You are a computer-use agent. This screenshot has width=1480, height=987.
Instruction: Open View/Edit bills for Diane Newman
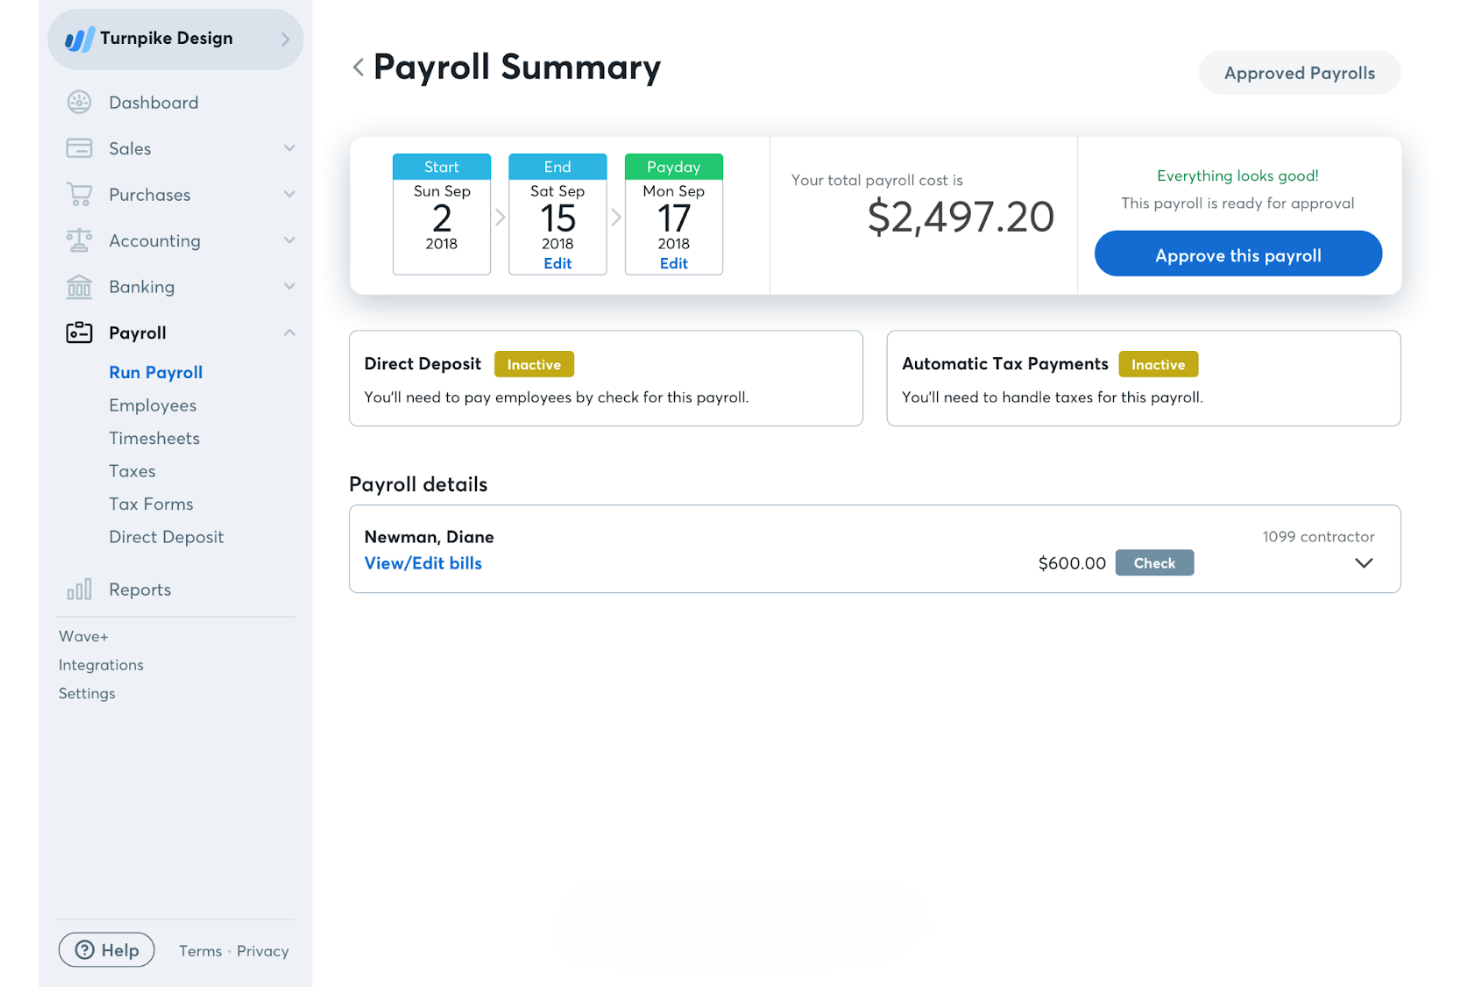pyautogui.click(x=423, y=563)
